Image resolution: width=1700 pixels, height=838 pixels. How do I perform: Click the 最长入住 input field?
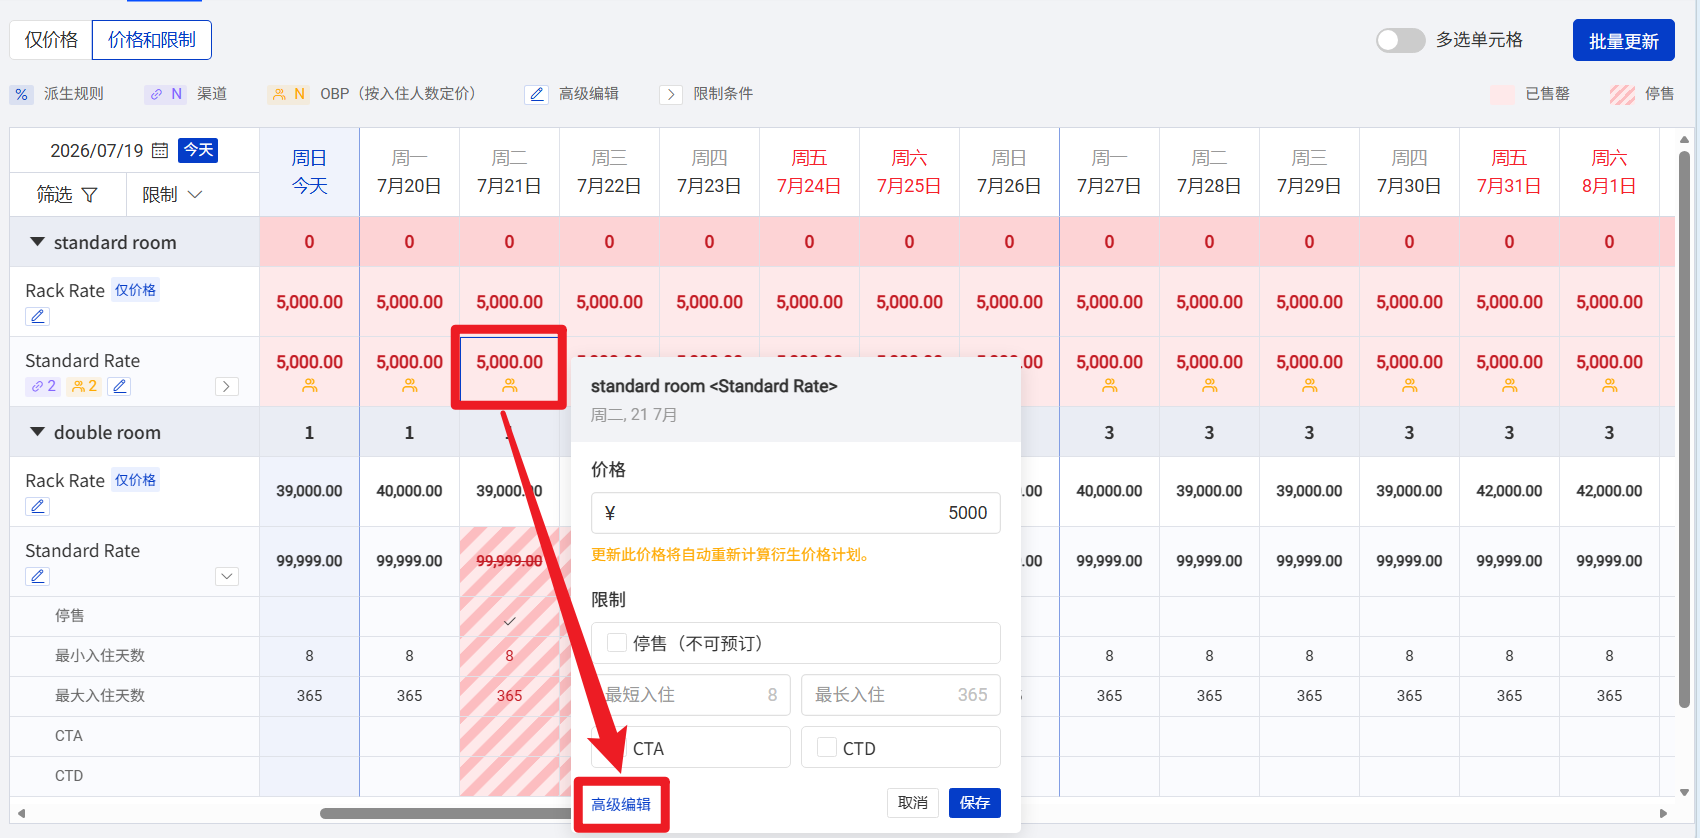(x=901, y=695)
